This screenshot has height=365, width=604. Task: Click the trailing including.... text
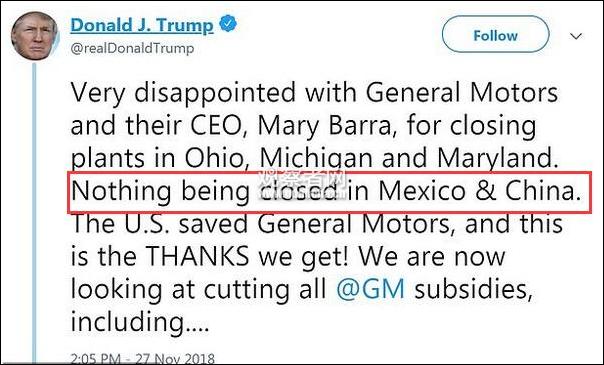coord(140,322)
